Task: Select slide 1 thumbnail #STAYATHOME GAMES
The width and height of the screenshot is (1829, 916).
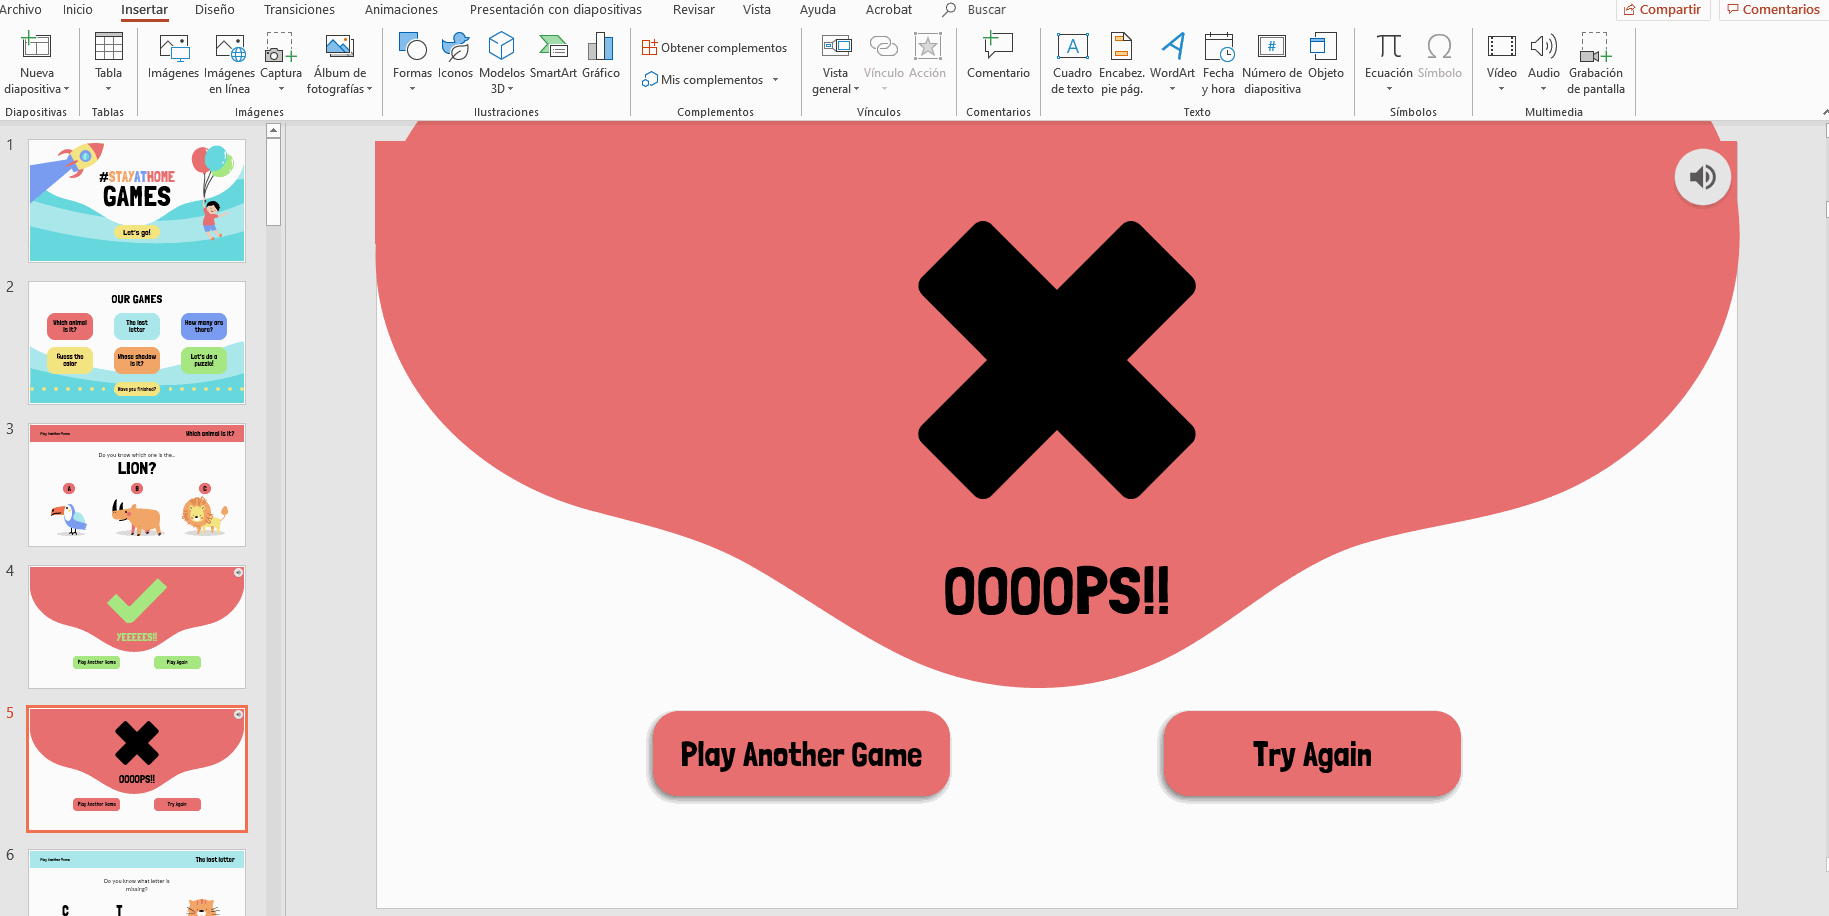Action: point(137,200)
